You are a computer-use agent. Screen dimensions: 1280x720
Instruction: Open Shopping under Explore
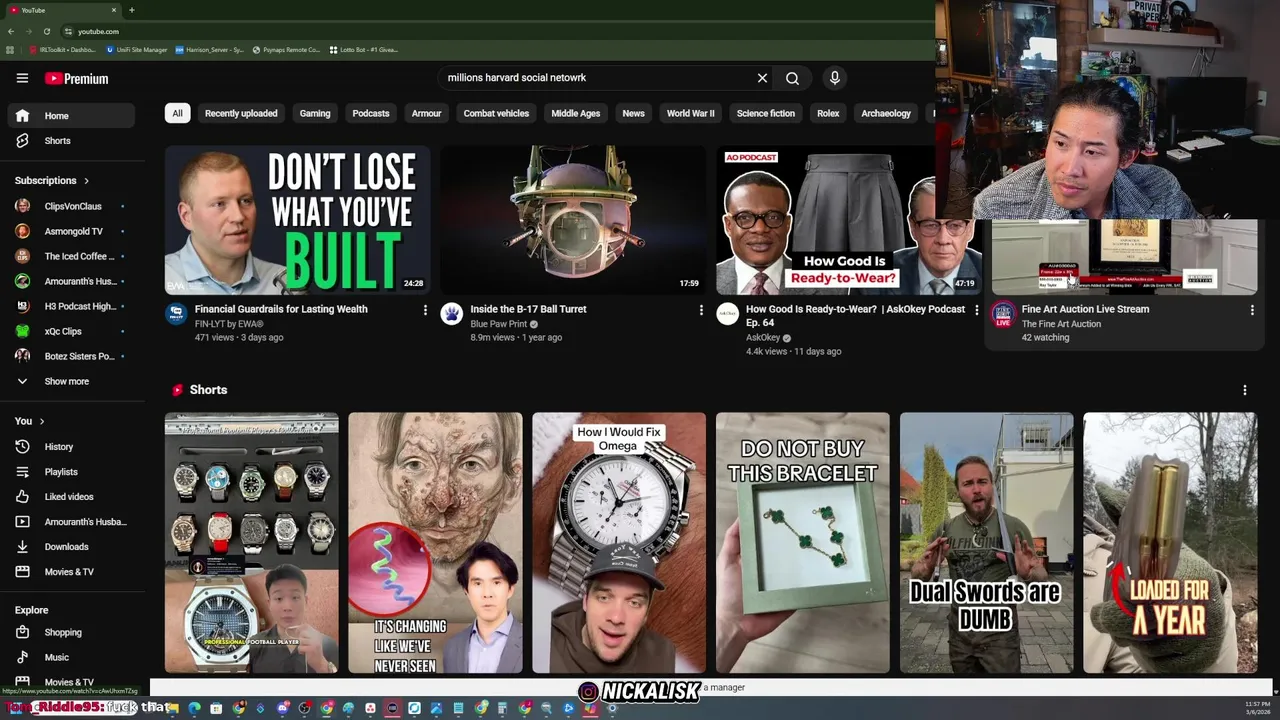[71, 633]
